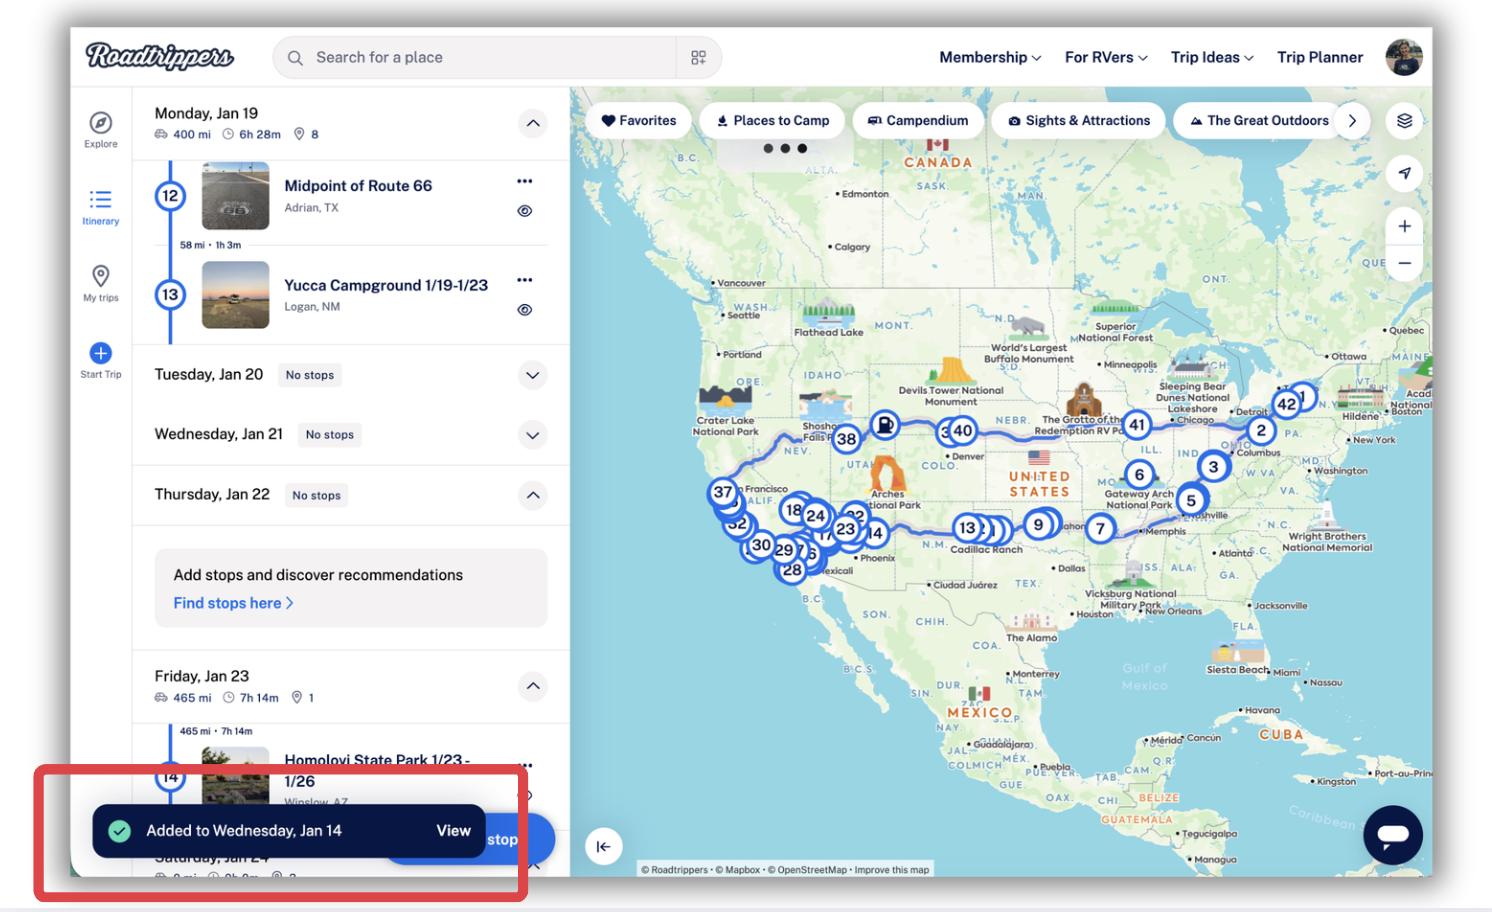Collapse the Thursday, Jan 22 section
1492x912 pixels.
(x=533, y=496)
